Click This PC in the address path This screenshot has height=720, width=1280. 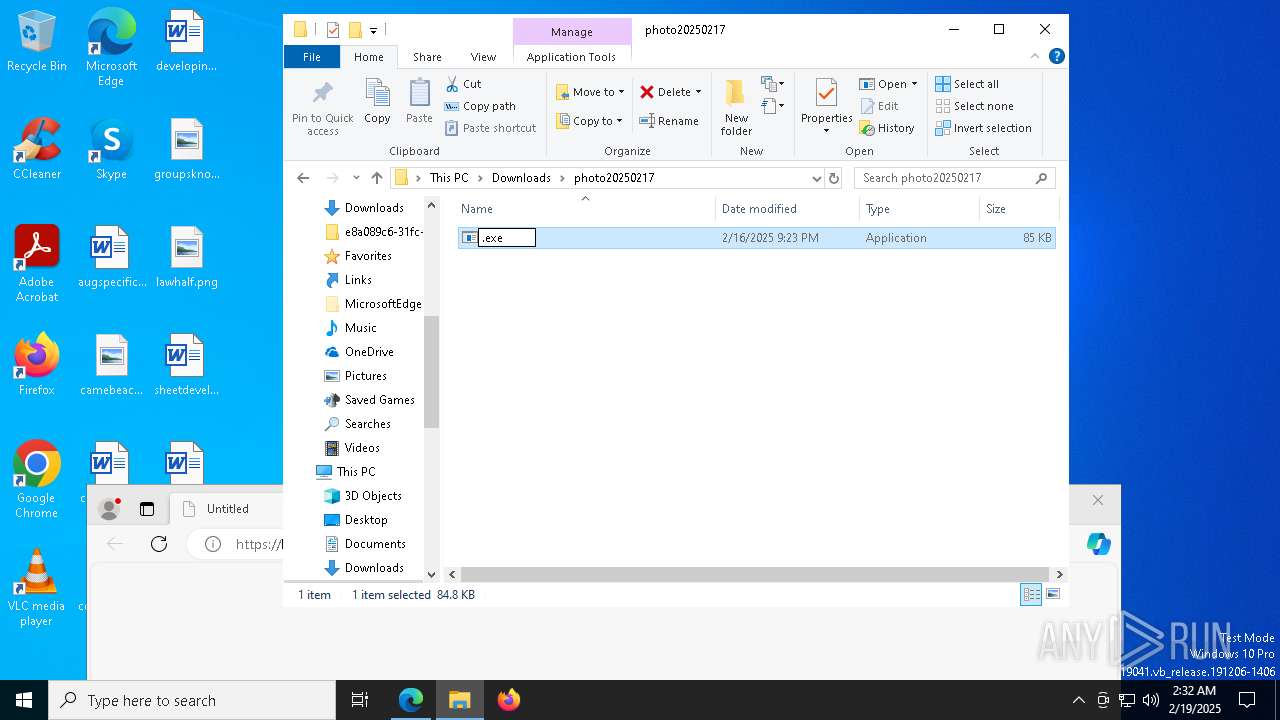449,178
